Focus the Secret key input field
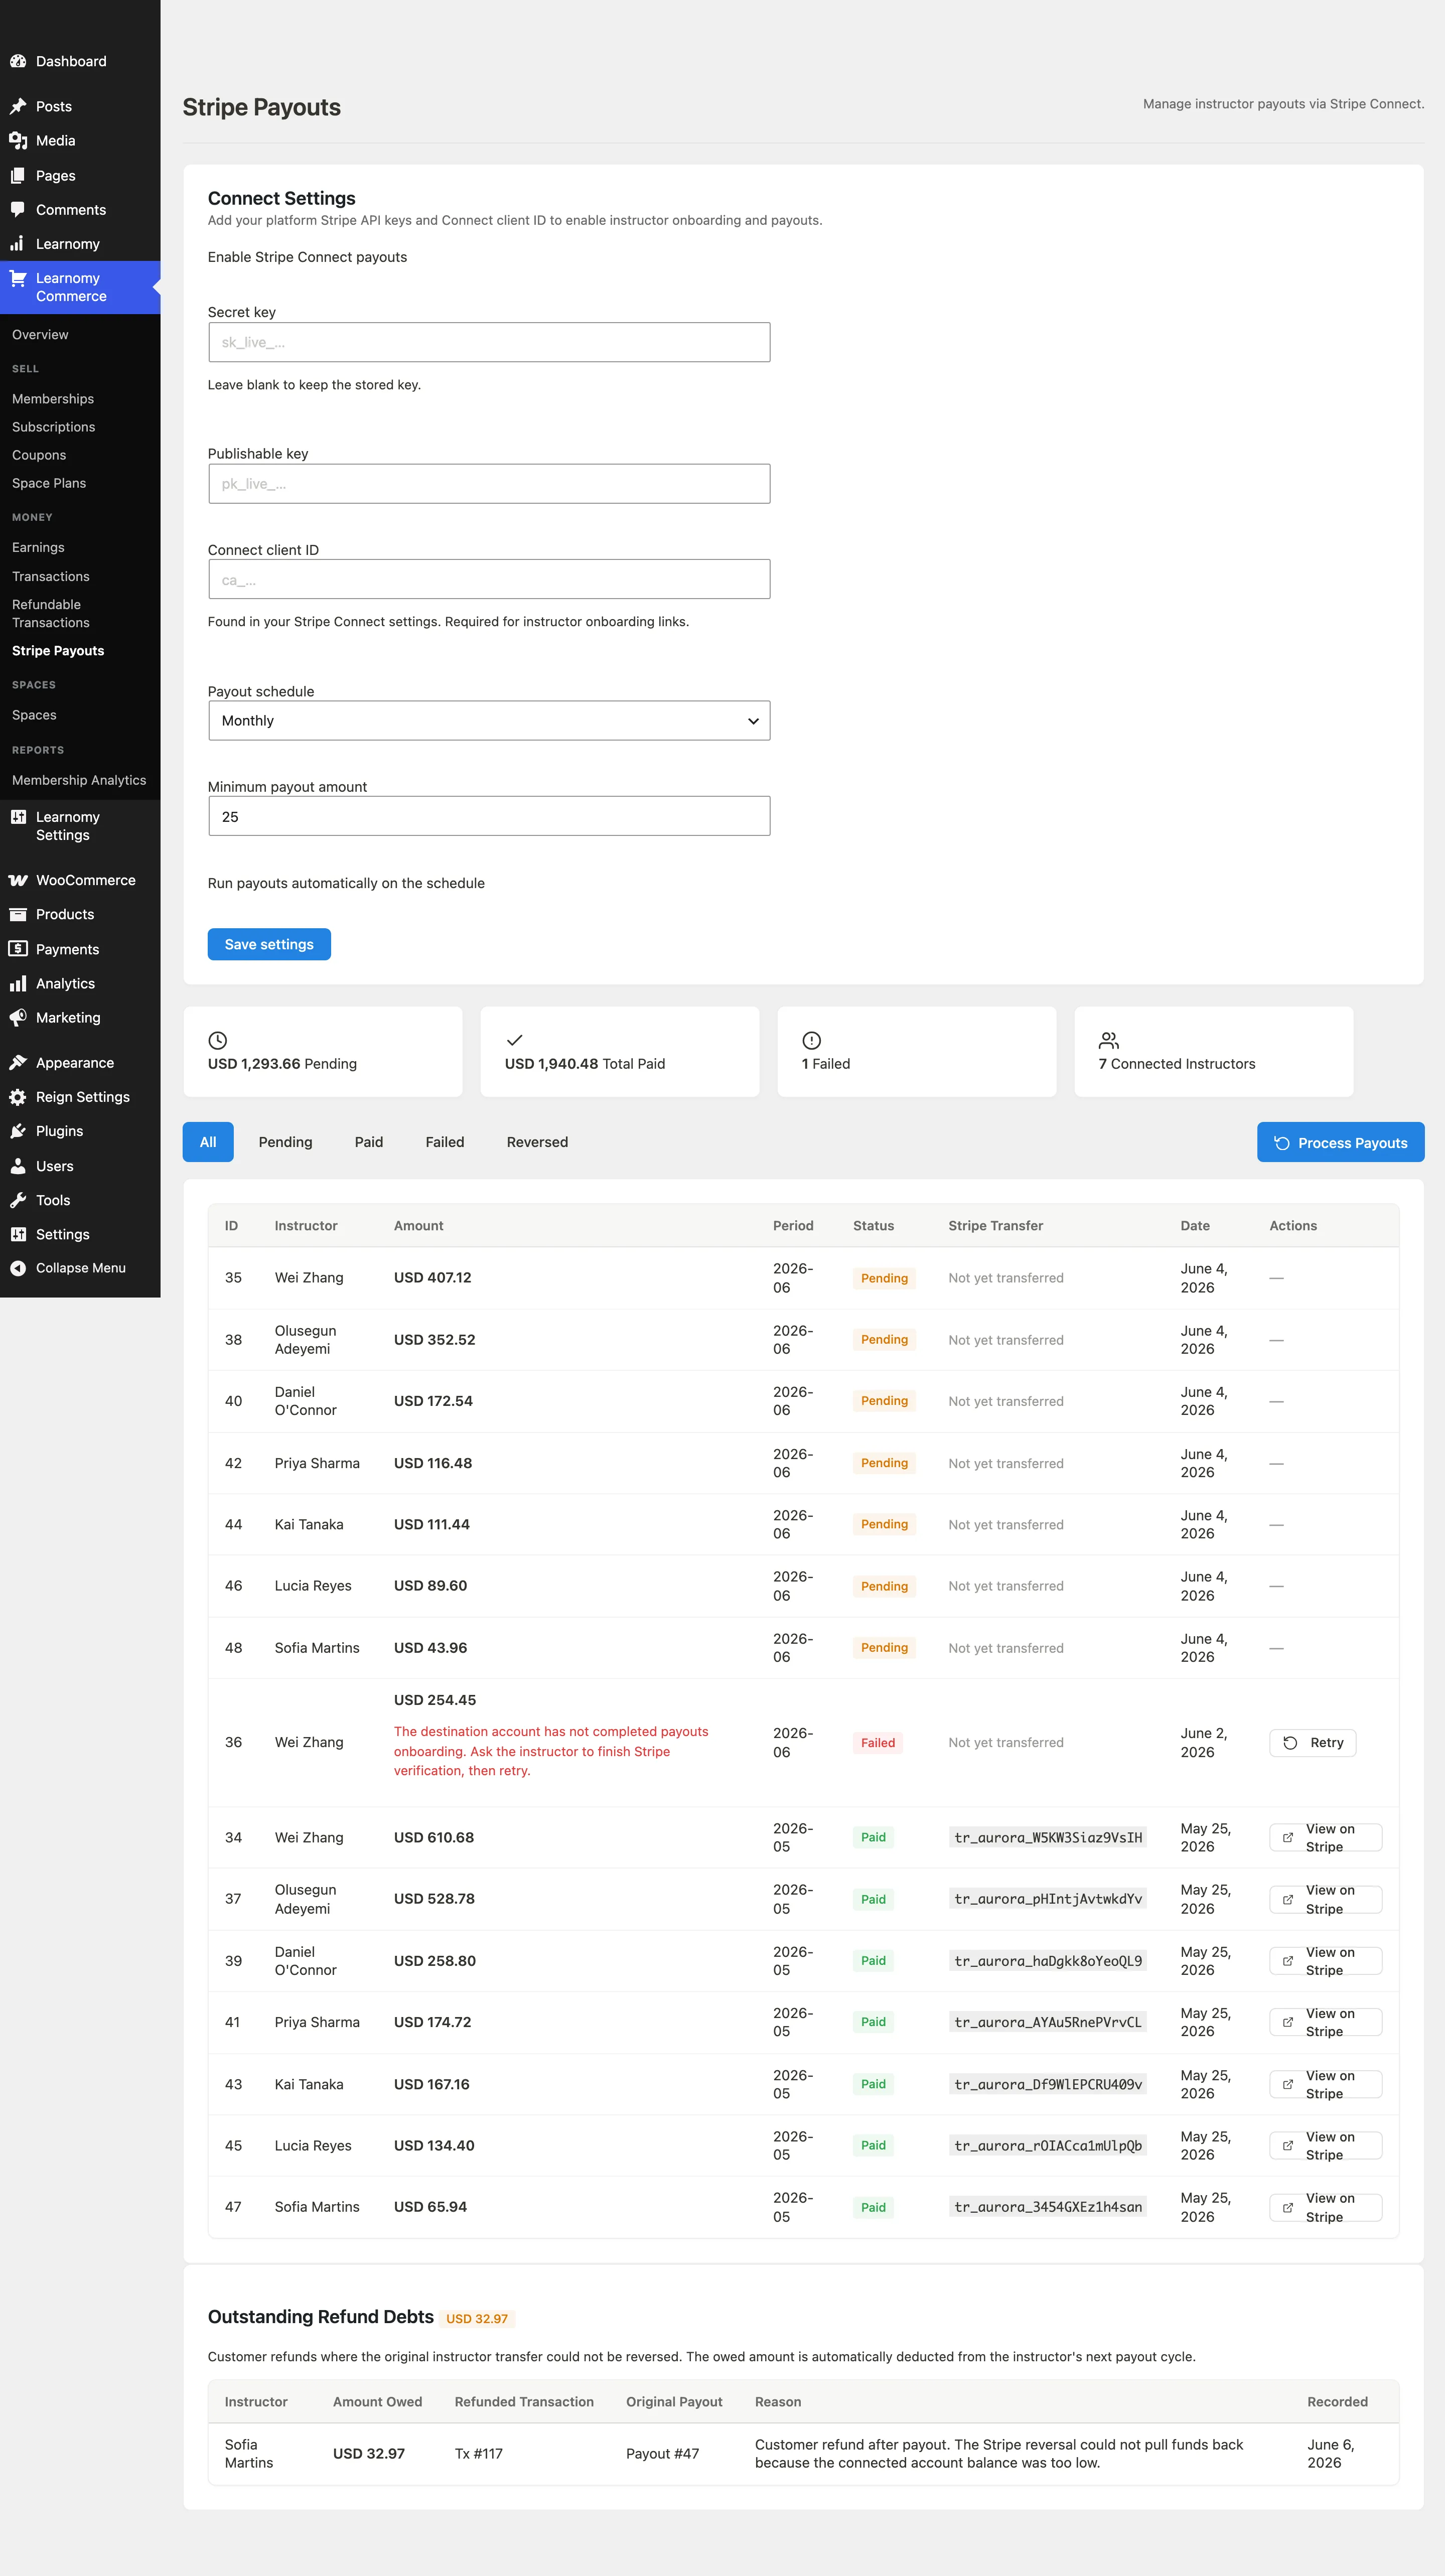The height and width of the screenshot is (2576, 1445). [x=489, y=342]
